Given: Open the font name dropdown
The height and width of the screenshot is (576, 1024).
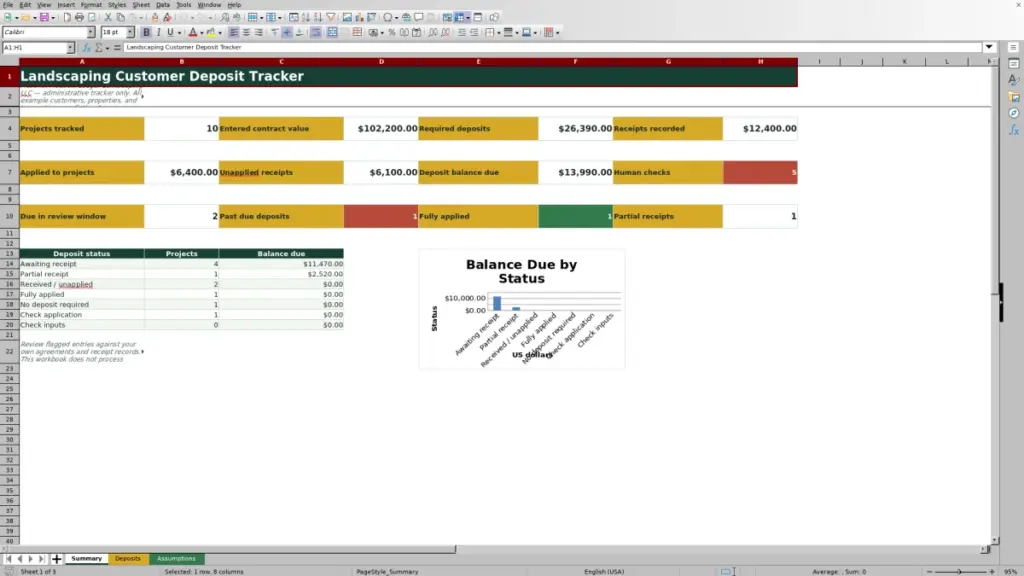Looking at the screenshot, I should point(91,33).
